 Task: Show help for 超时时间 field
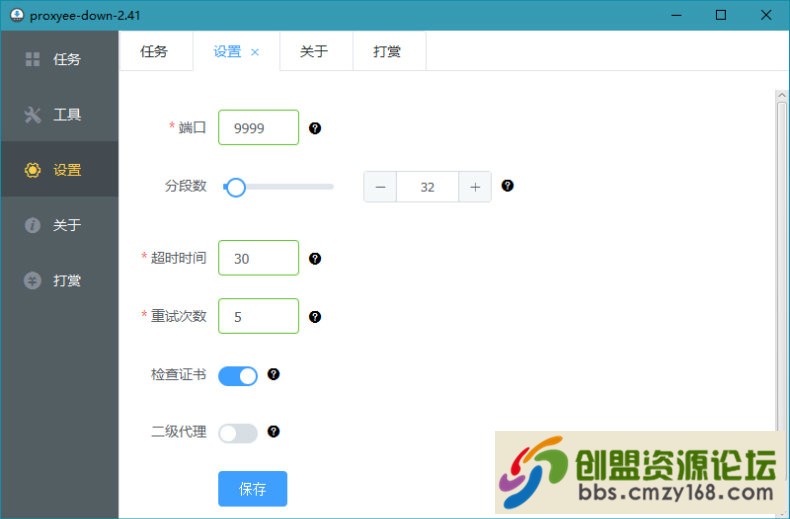[315, 258]
